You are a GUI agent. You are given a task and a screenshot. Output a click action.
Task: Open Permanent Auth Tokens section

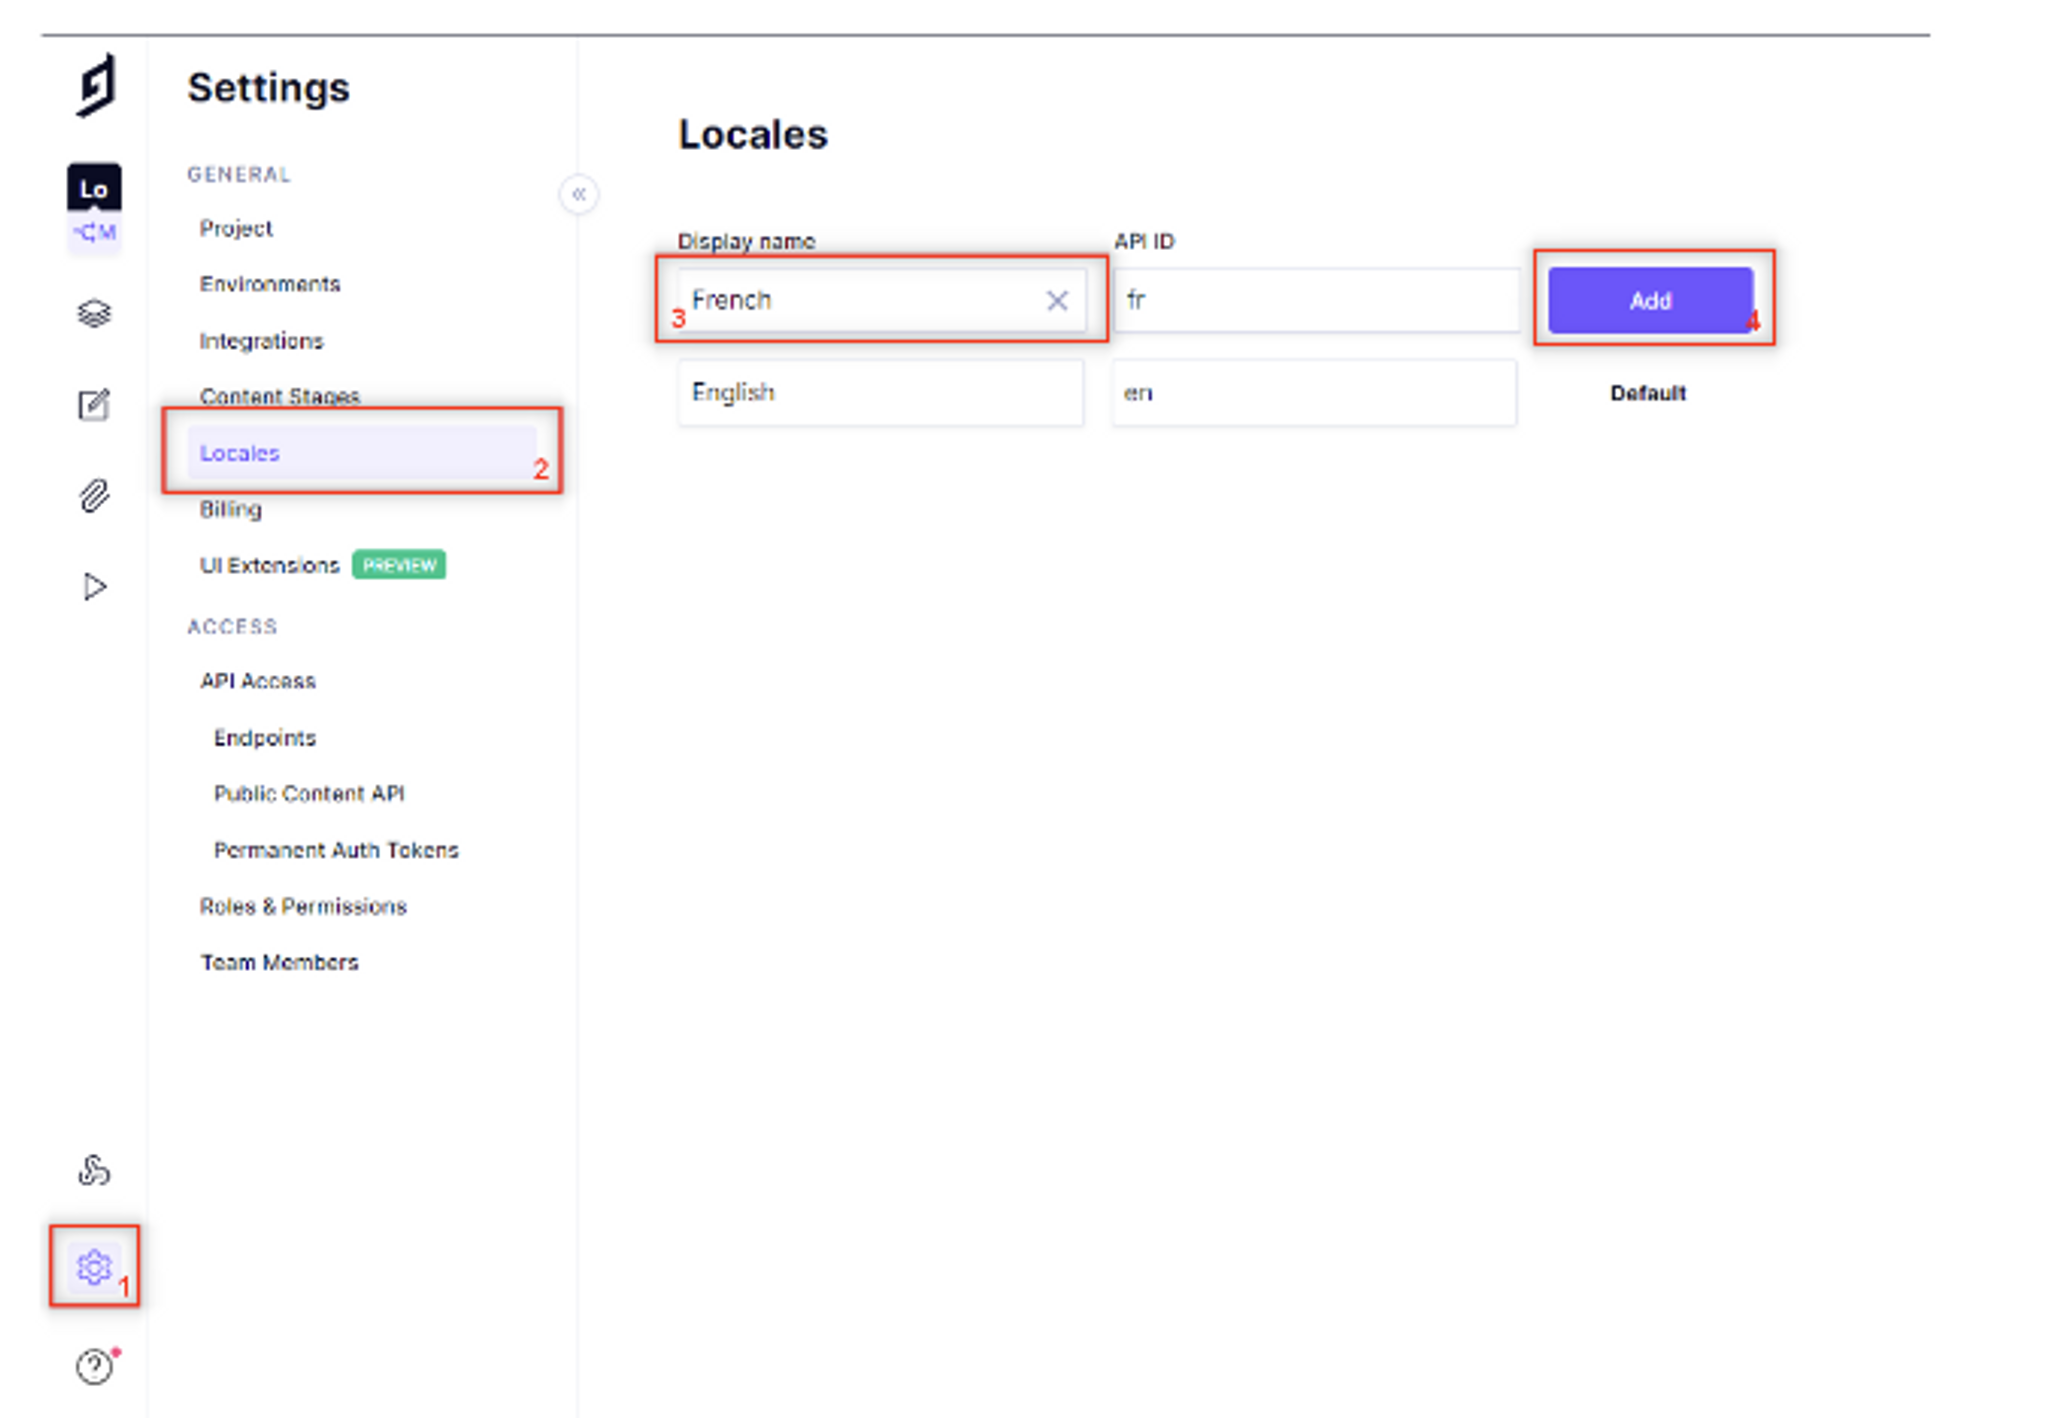pyautogui.click(x=336, y=850)
